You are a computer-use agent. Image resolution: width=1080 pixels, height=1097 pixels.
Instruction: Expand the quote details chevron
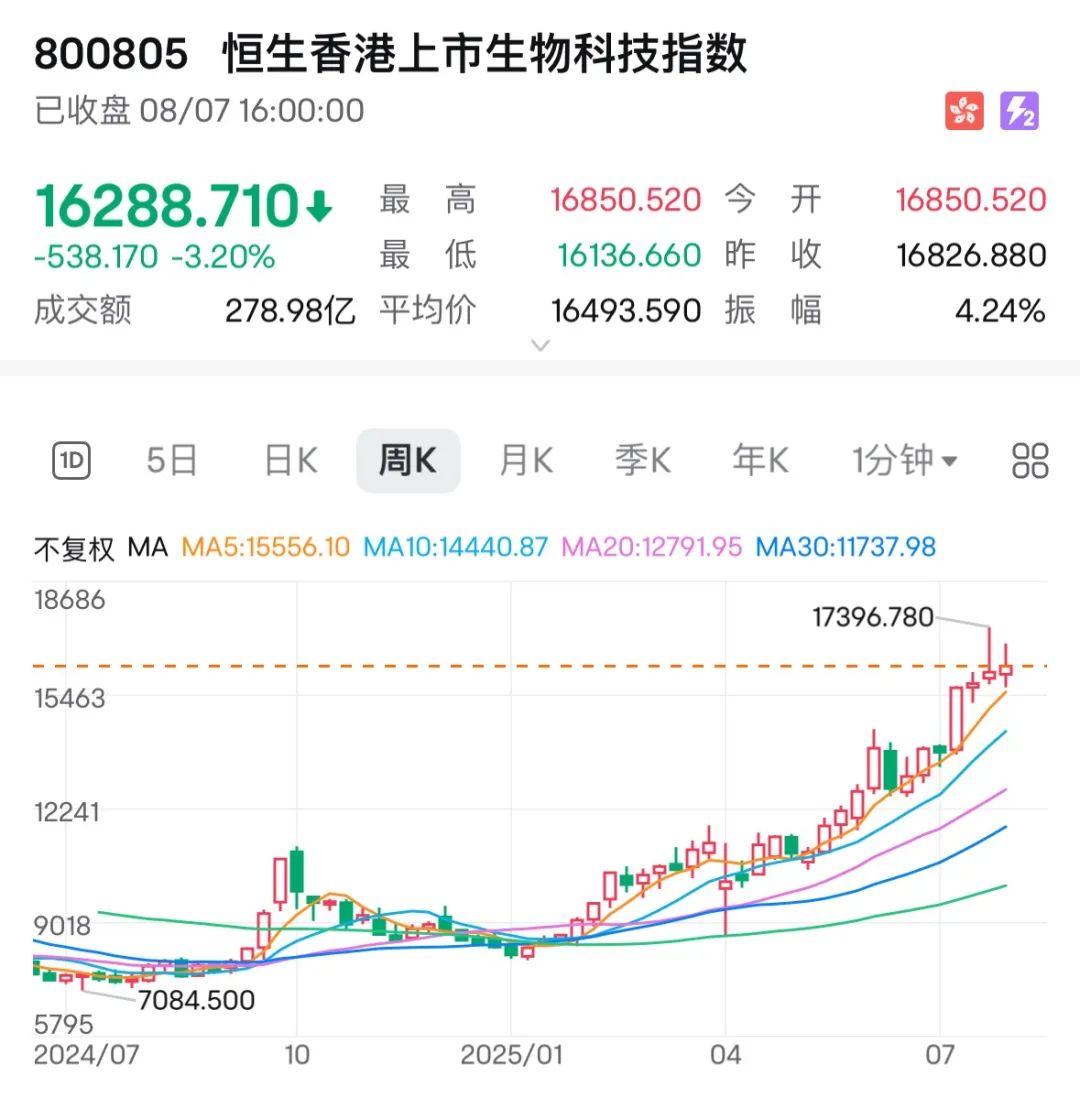point(540,345)
